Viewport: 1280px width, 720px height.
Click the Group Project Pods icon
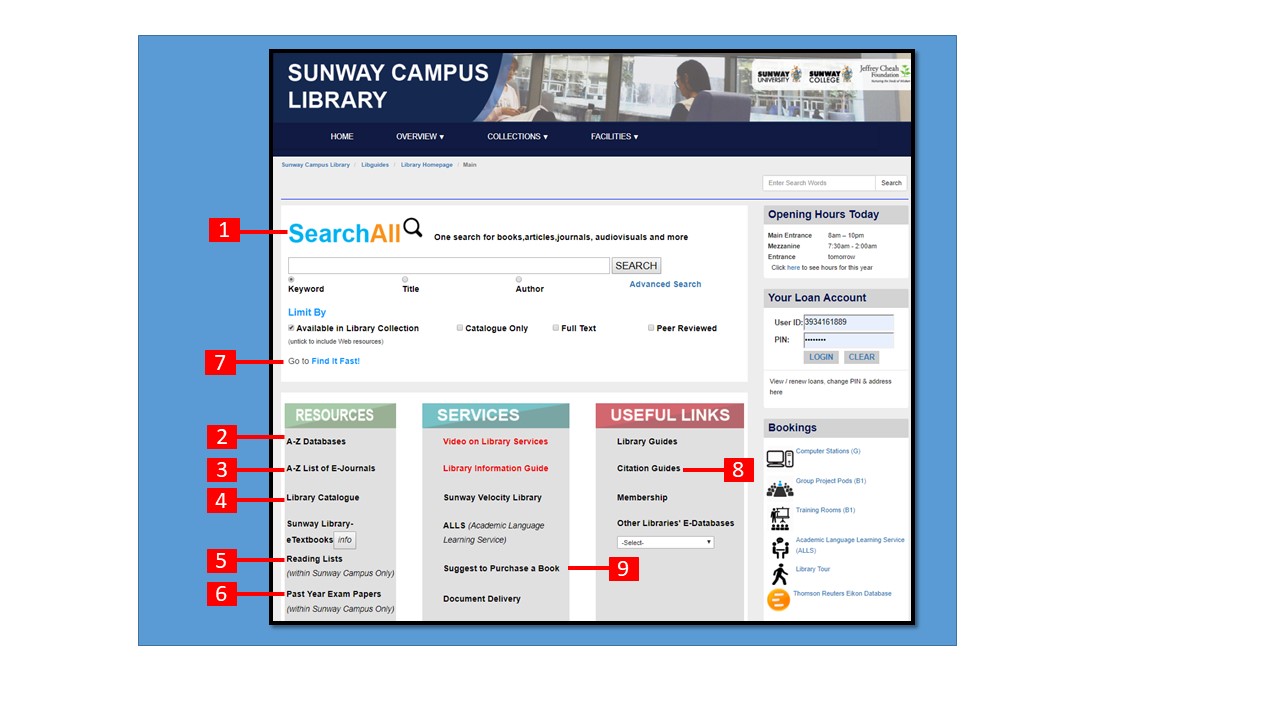tap(780, 488)
